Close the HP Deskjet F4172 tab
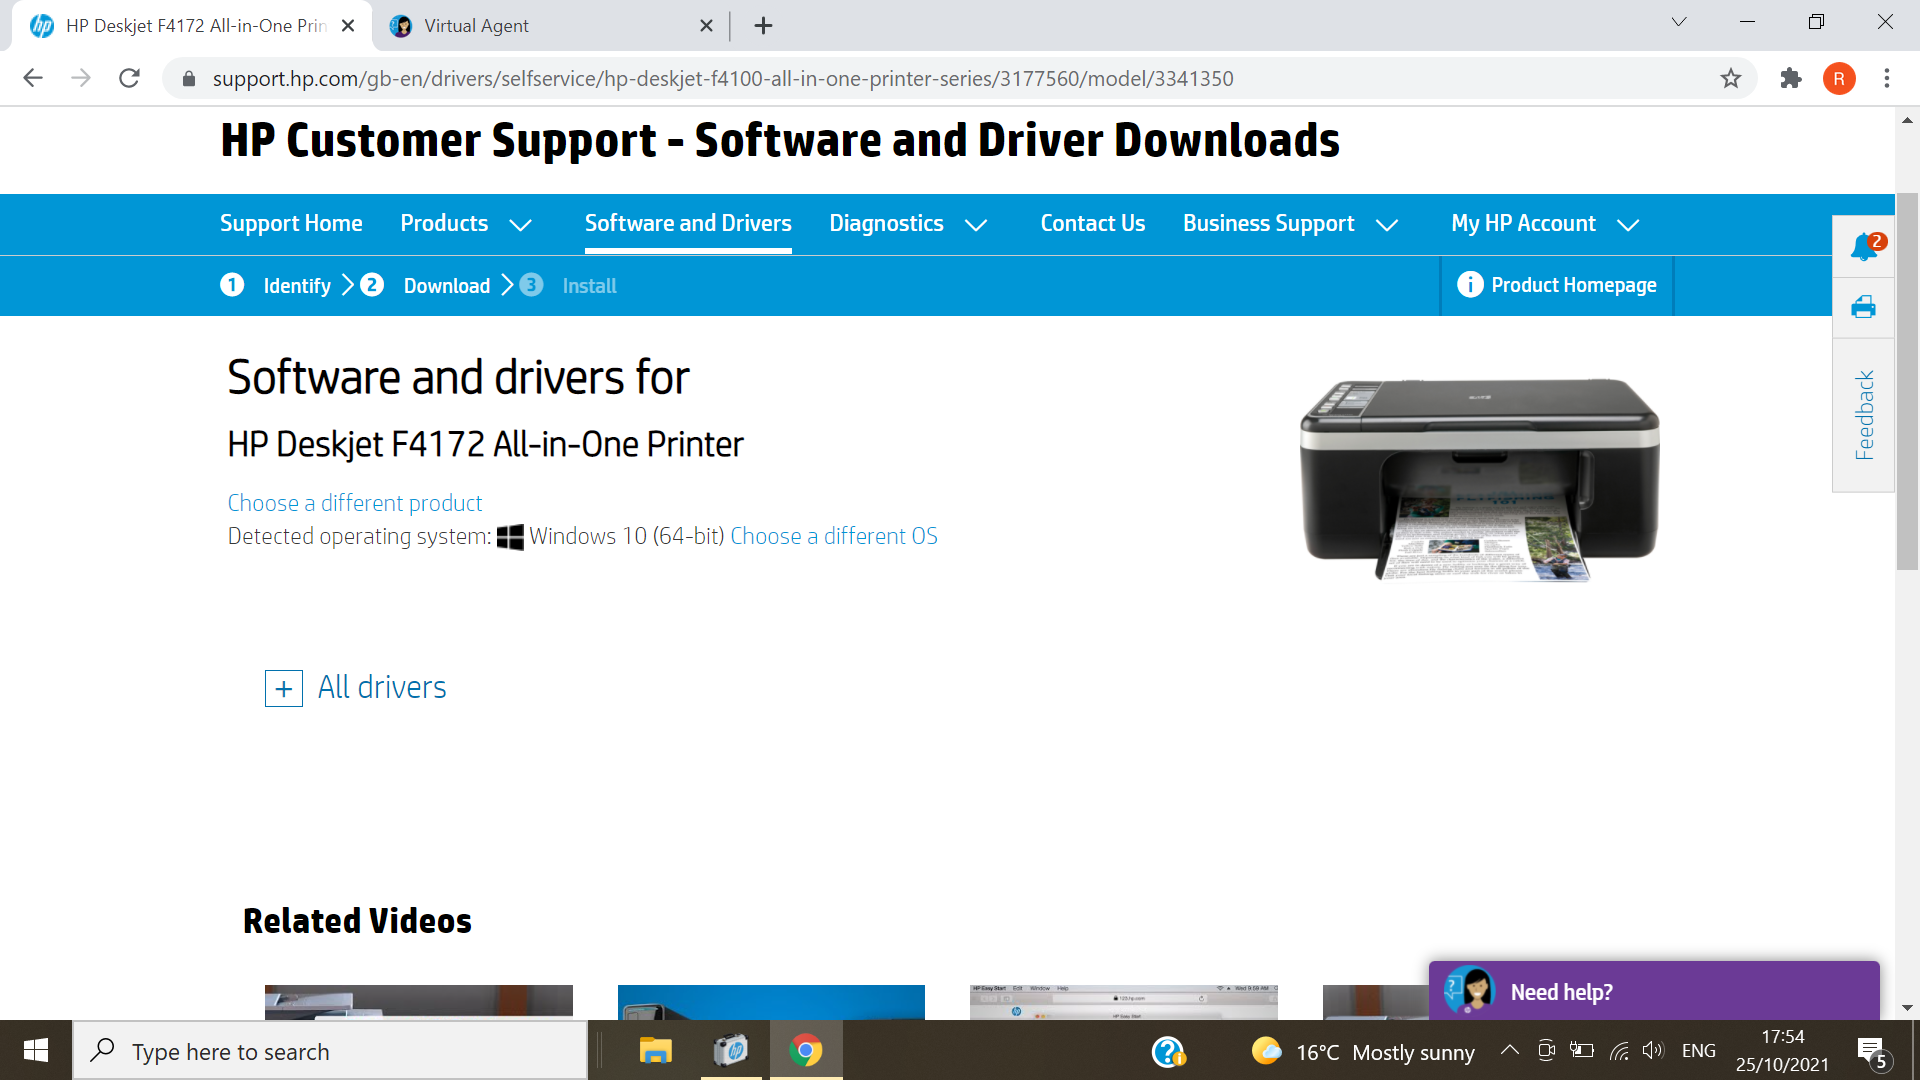Viewport: 1920px width, 1080px height. pyautogui.click(x=348, y=25)
